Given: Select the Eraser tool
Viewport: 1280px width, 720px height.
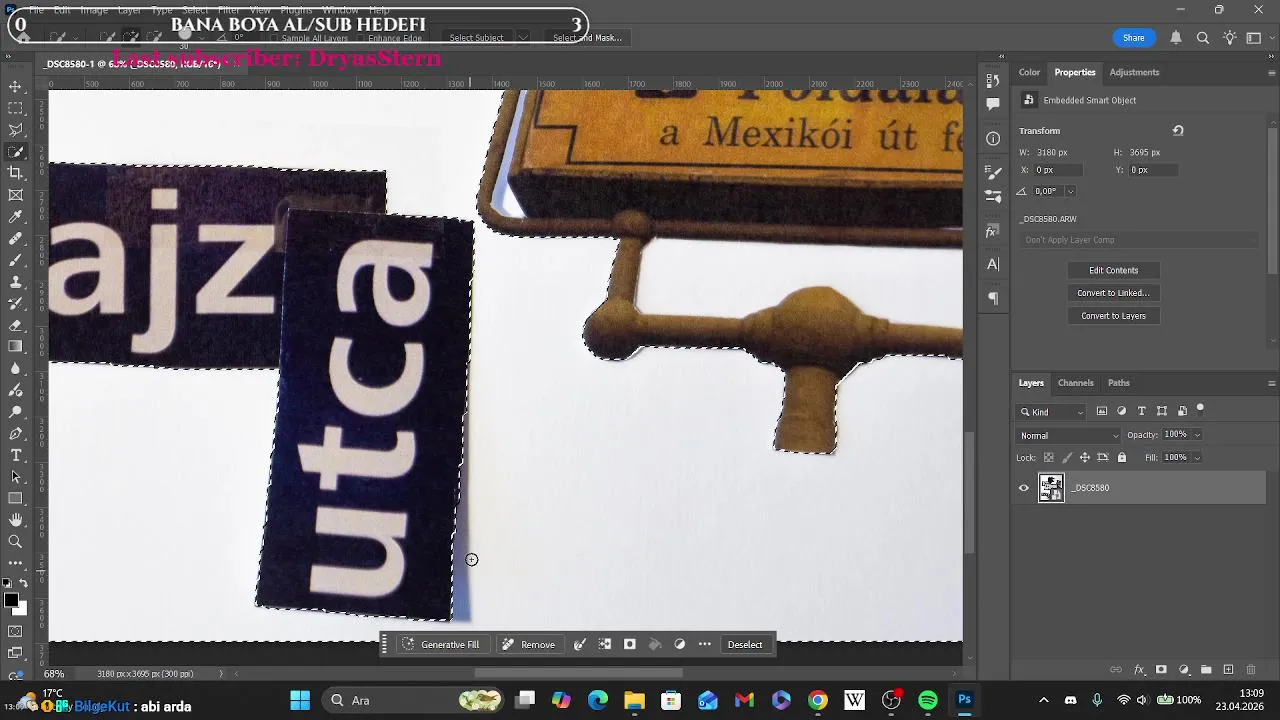Looking at the screenshot, I should (x=16, y=325).
